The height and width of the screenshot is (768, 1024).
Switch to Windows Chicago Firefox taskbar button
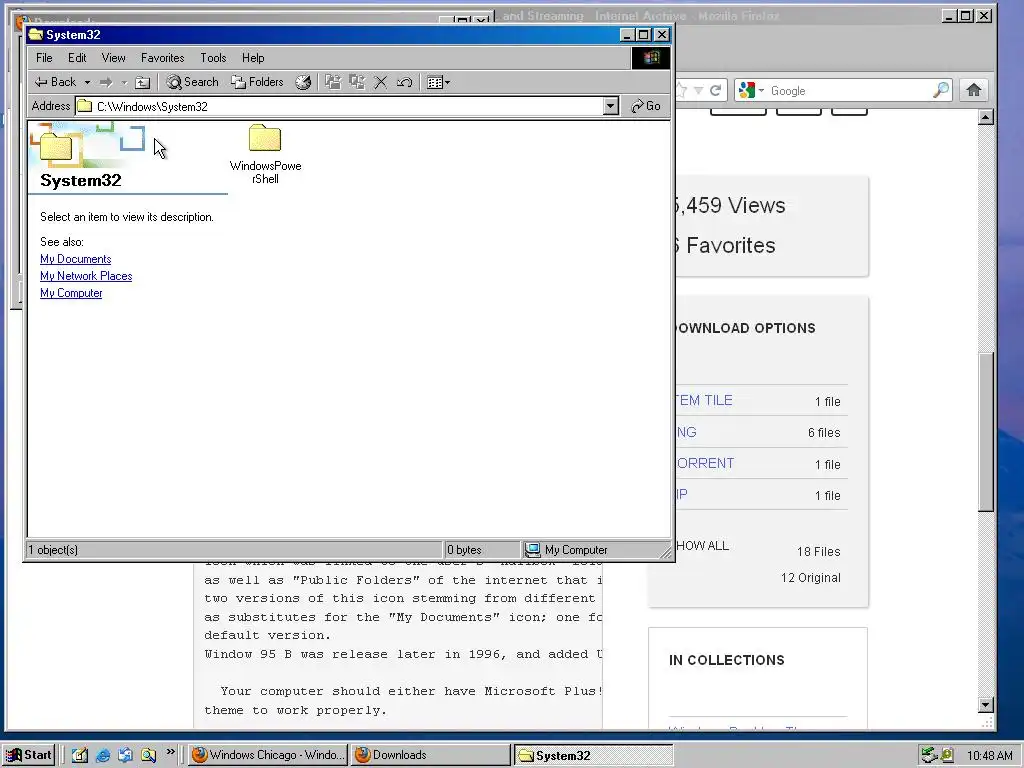[268, 755]
